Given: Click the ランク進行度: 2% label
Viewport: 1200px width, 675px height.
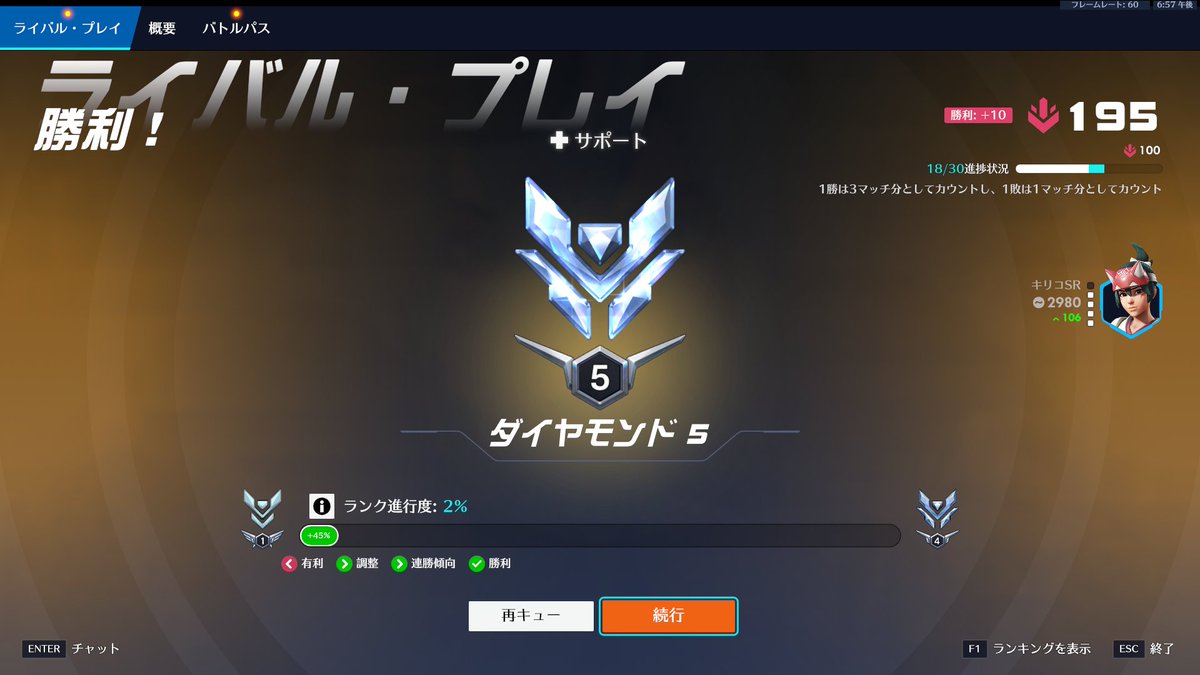Looking at the screenshot, I should 405,506.
